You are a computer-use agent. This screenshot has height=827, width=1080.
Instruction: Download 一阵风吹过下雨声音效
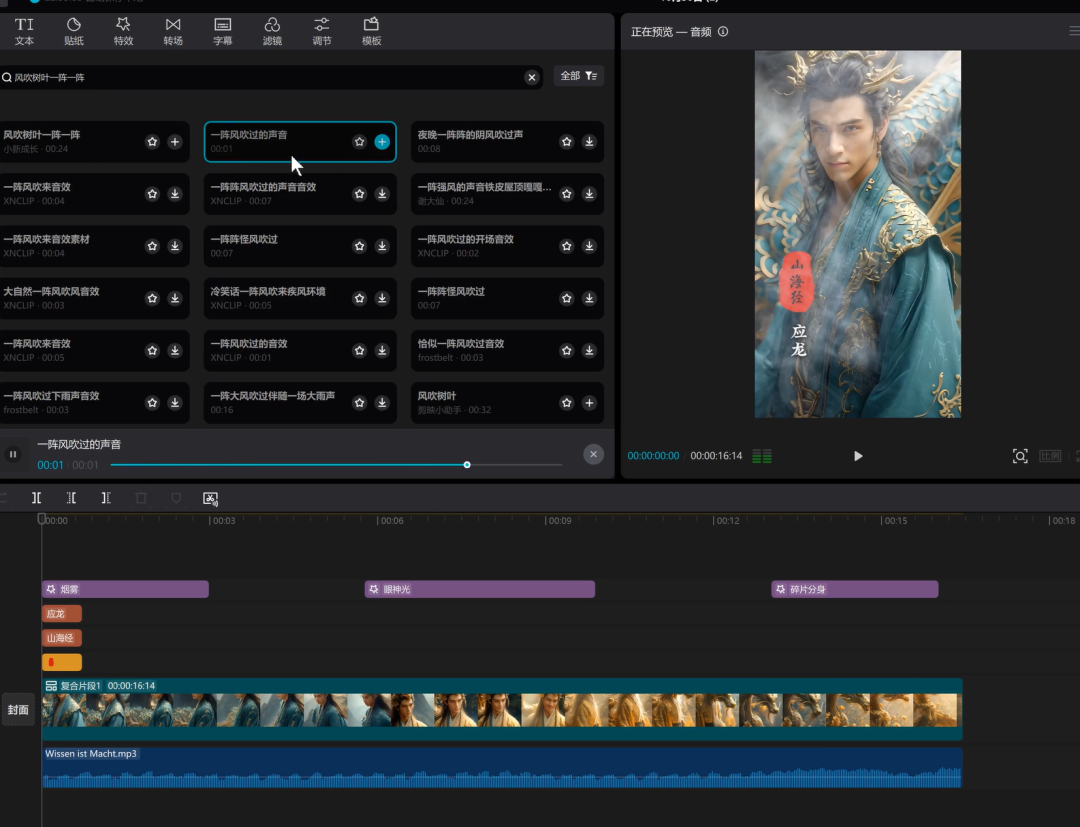click(175, 403)
